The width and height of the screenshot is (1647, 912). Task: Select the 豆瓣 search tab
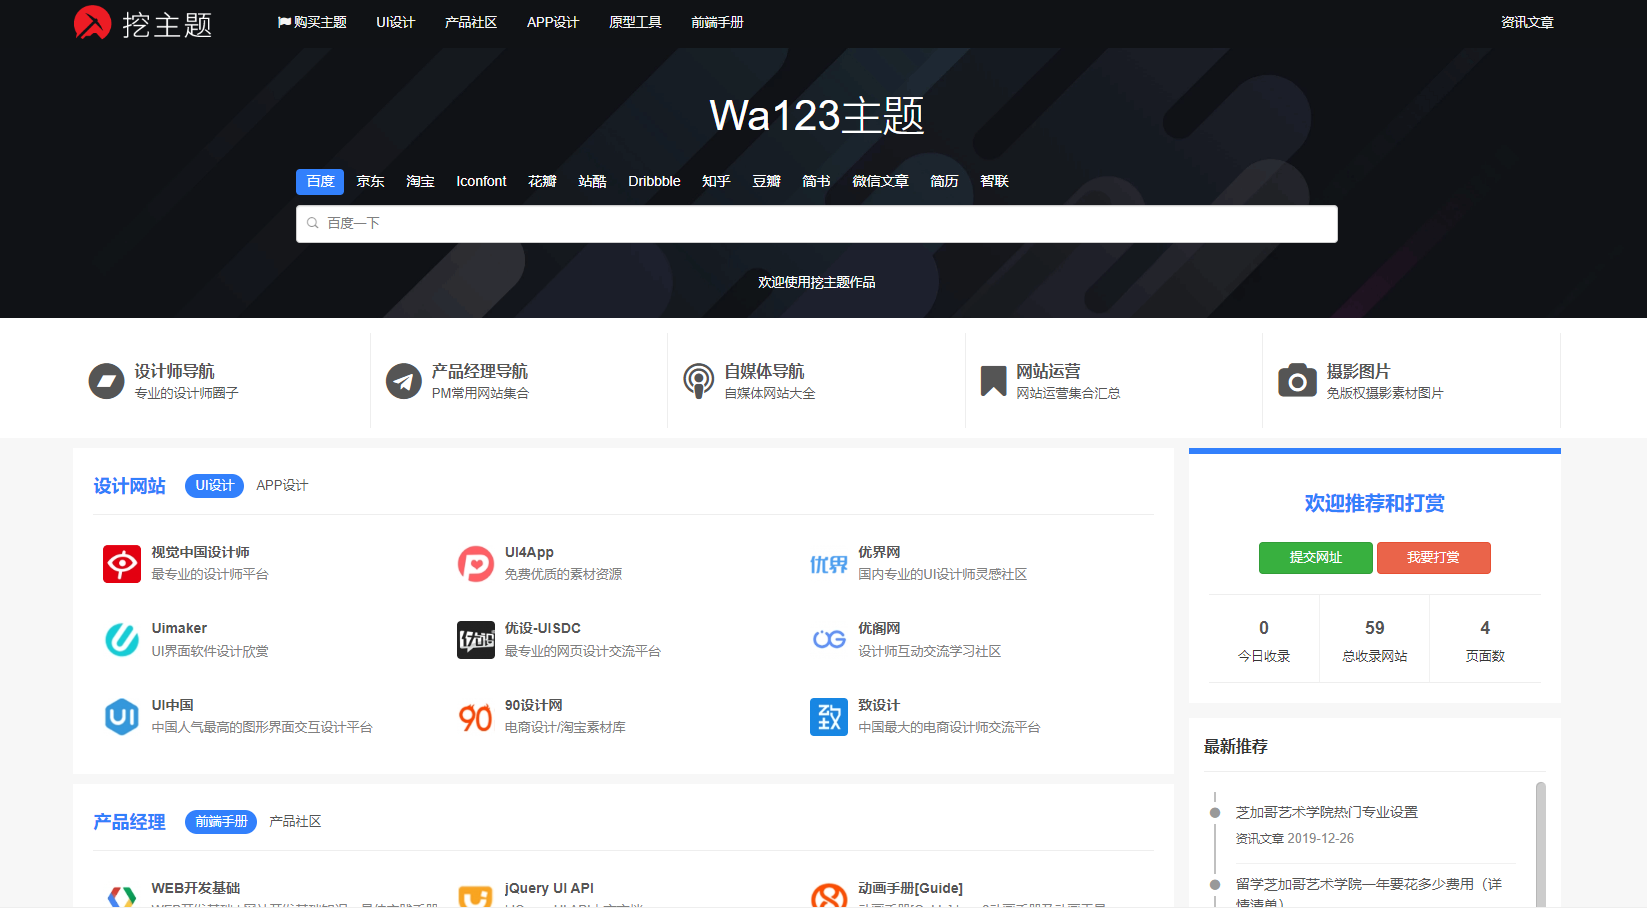(x=766, y=181)
